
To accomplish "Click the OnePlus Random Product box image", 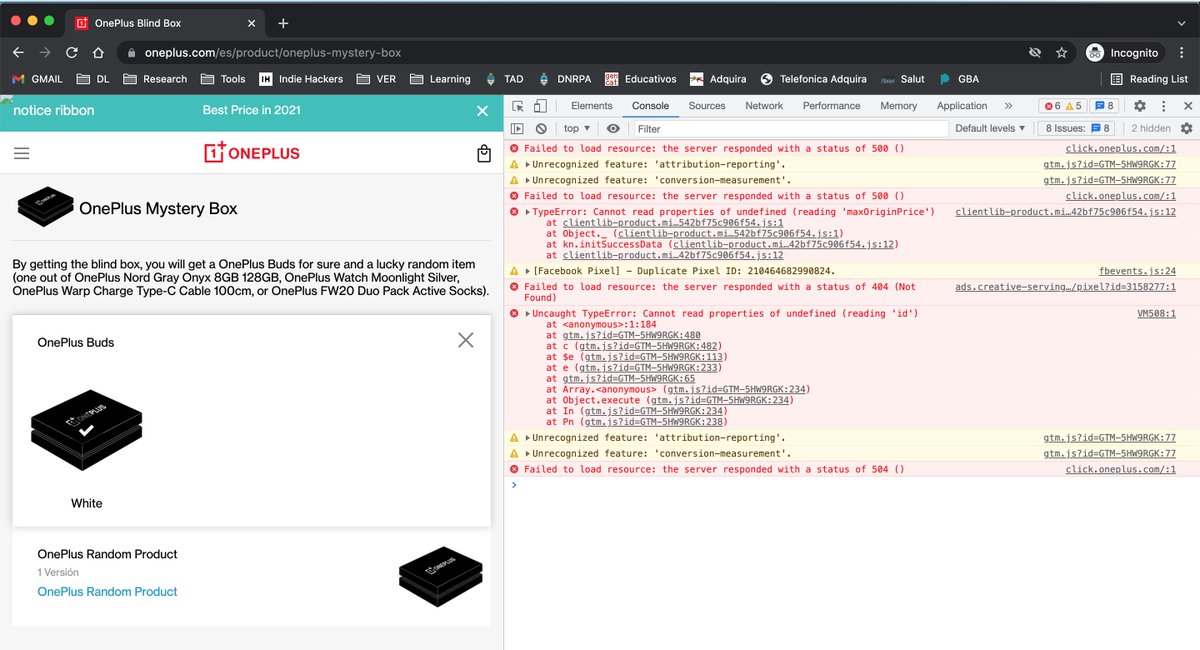I will 441,577.
